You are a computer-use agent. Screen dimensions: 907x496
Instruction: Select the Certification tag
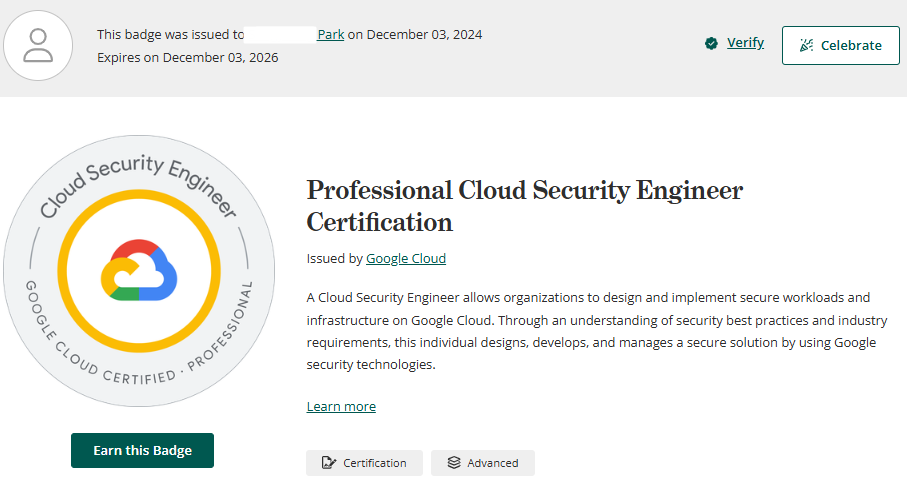coord(364,463)
